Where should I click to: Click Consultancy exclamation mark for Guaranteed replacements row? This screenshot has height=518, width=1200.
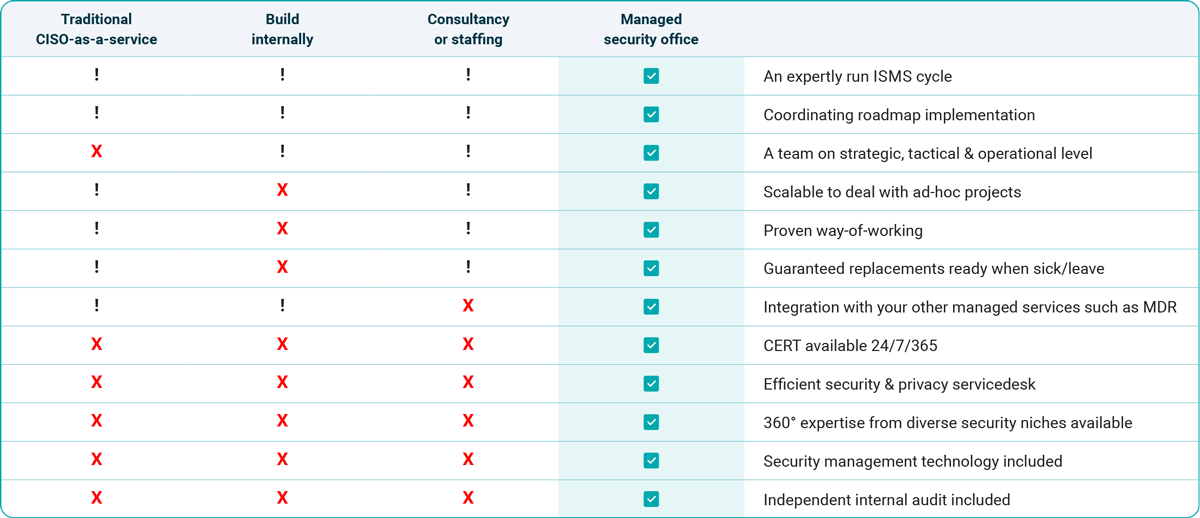pyautogui.click(x=468, y=268)
